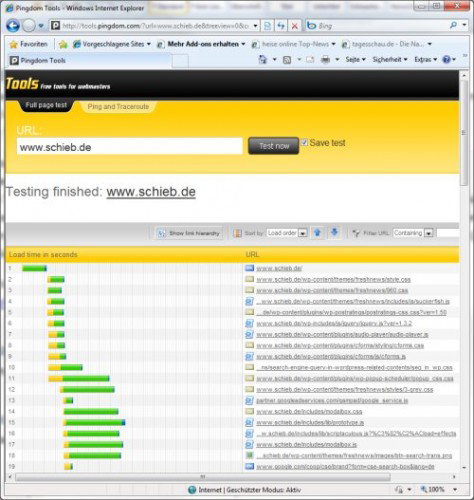Click the browser Back arrow button
The image size is (474, 500).
coord(13,25)
